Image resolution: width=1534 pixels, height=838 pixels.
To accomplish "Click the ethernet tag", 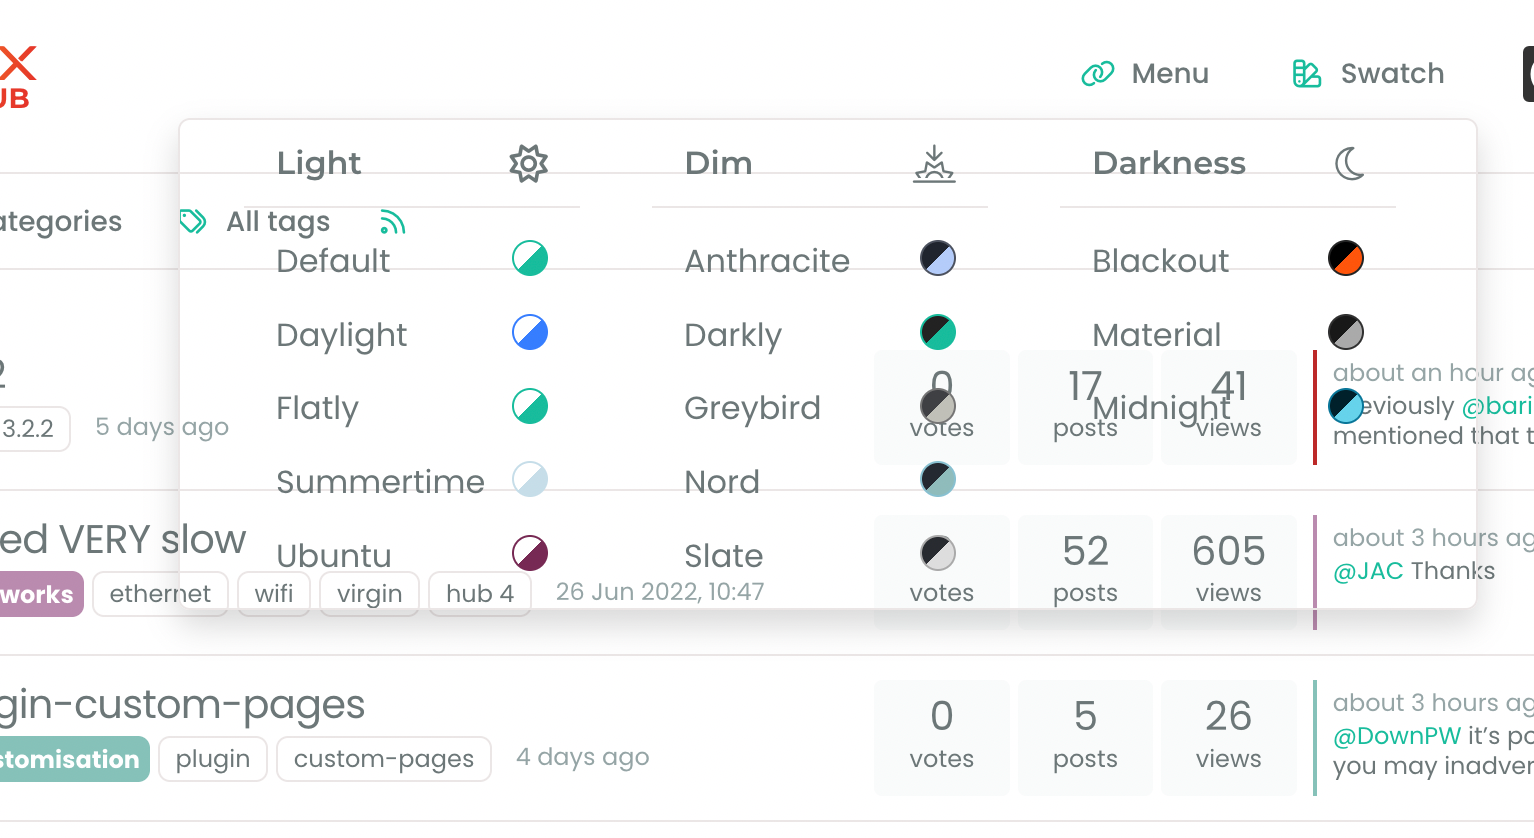I will click(160, 594).
